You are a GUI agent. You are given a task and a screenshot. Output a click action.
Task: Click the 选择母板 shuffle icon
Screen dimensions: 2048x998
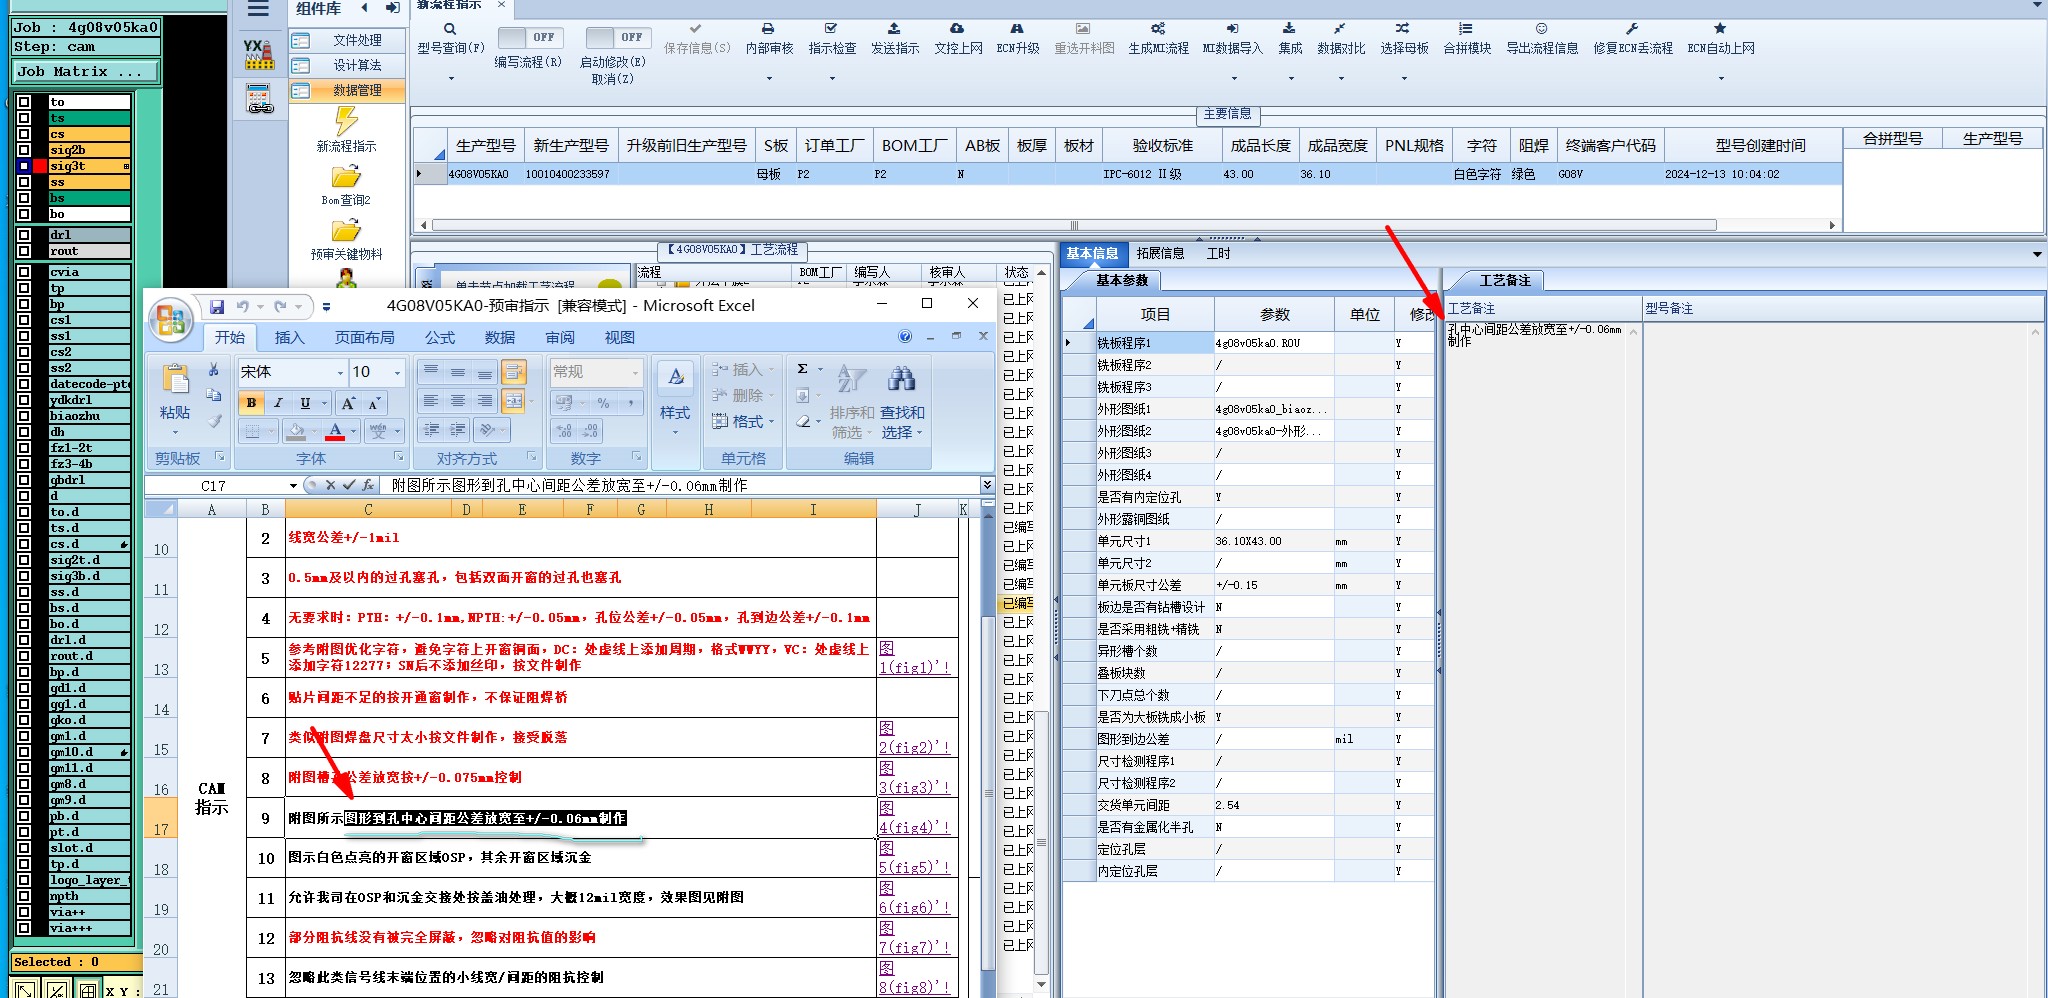(1403, 29)
